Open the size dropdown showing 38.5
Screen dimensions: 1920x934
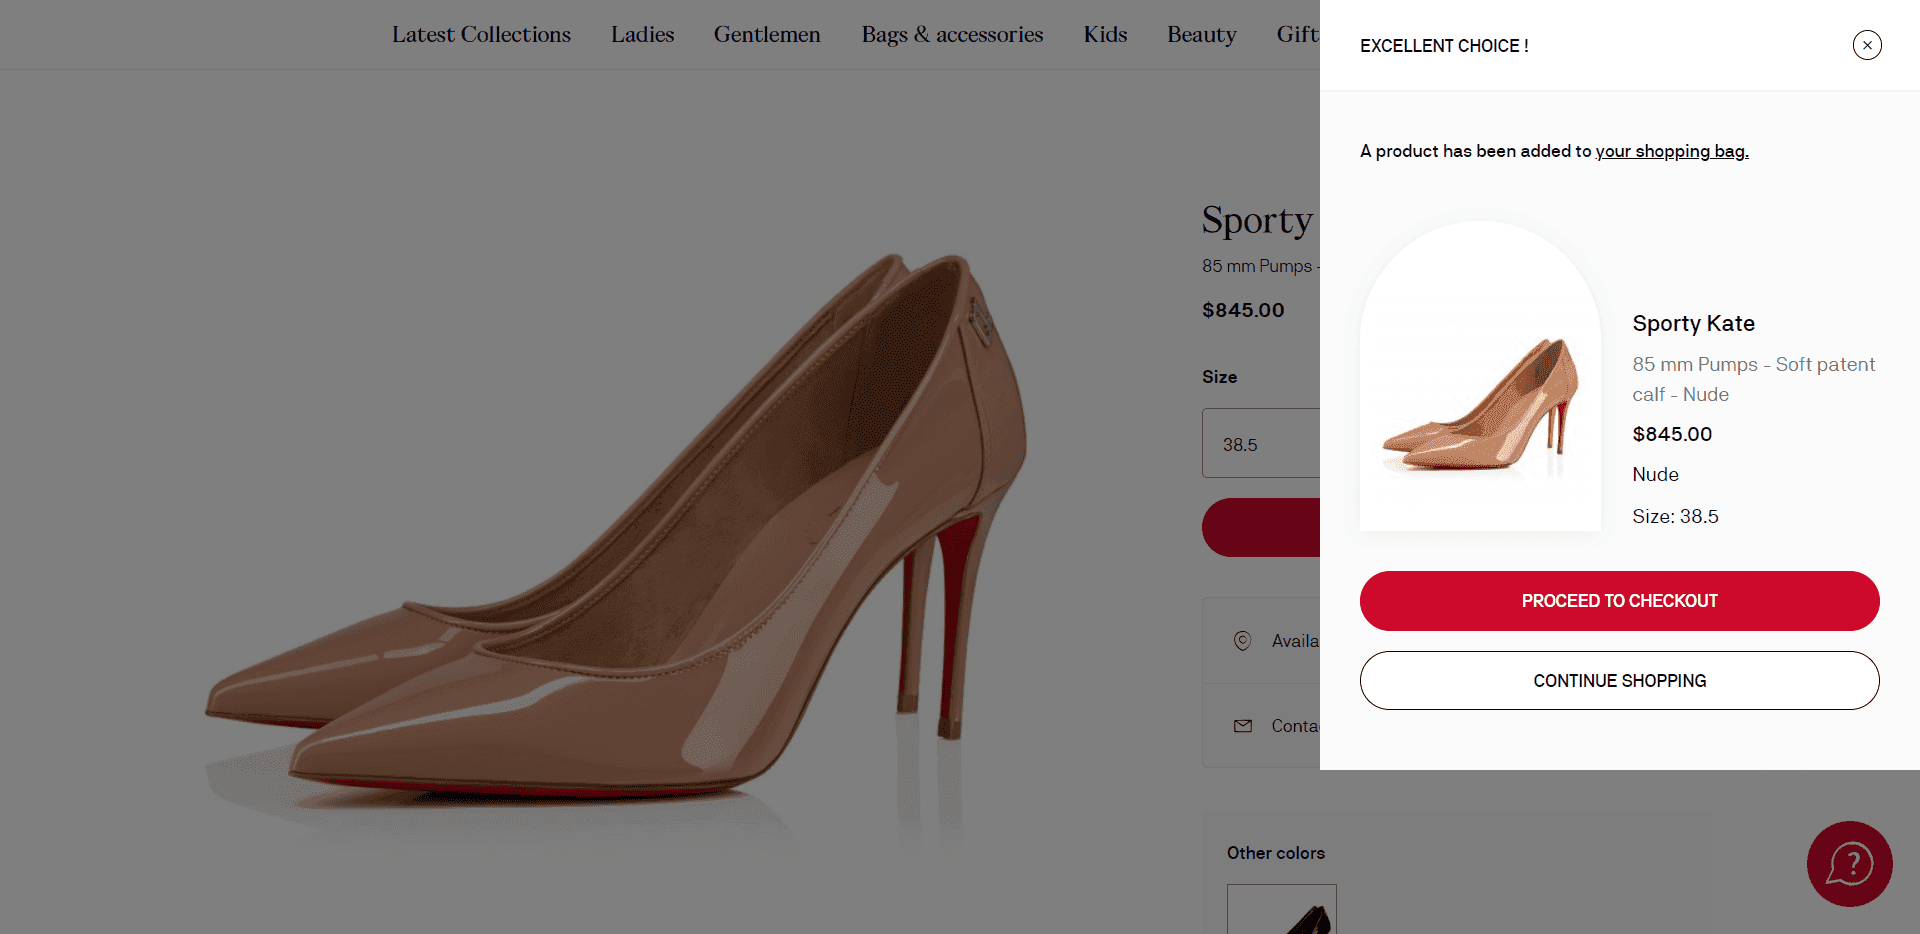[1261, 443]
